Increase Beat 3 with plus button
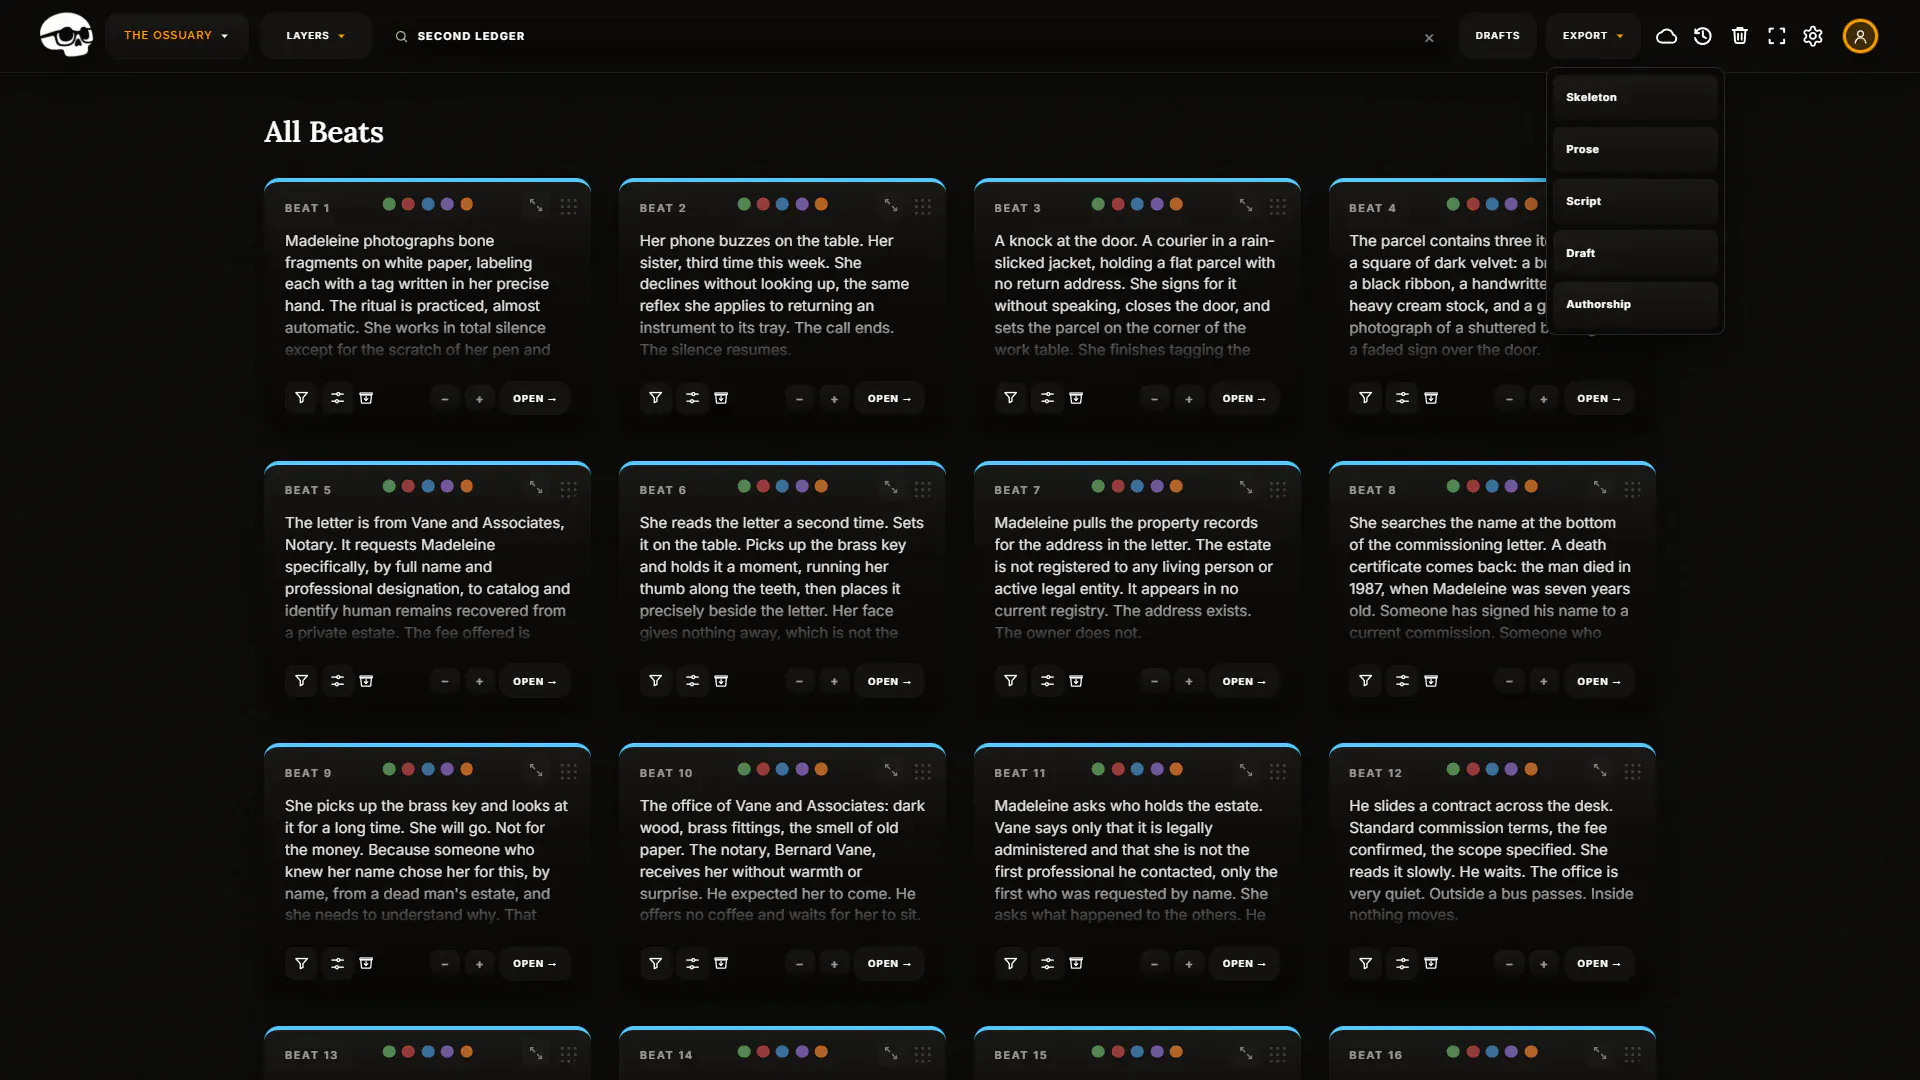This screenshot has width=1920, height=1080. coord(1189,399)
